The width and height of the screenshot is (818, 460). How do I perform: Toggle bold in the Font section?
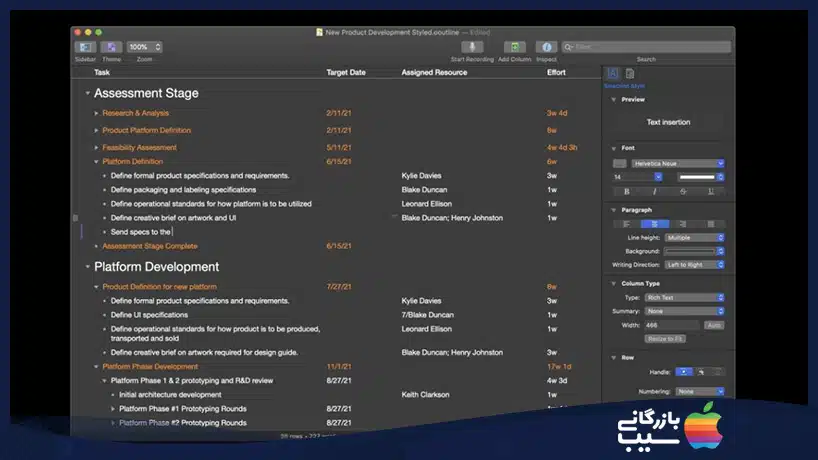(x=627, y=191)
